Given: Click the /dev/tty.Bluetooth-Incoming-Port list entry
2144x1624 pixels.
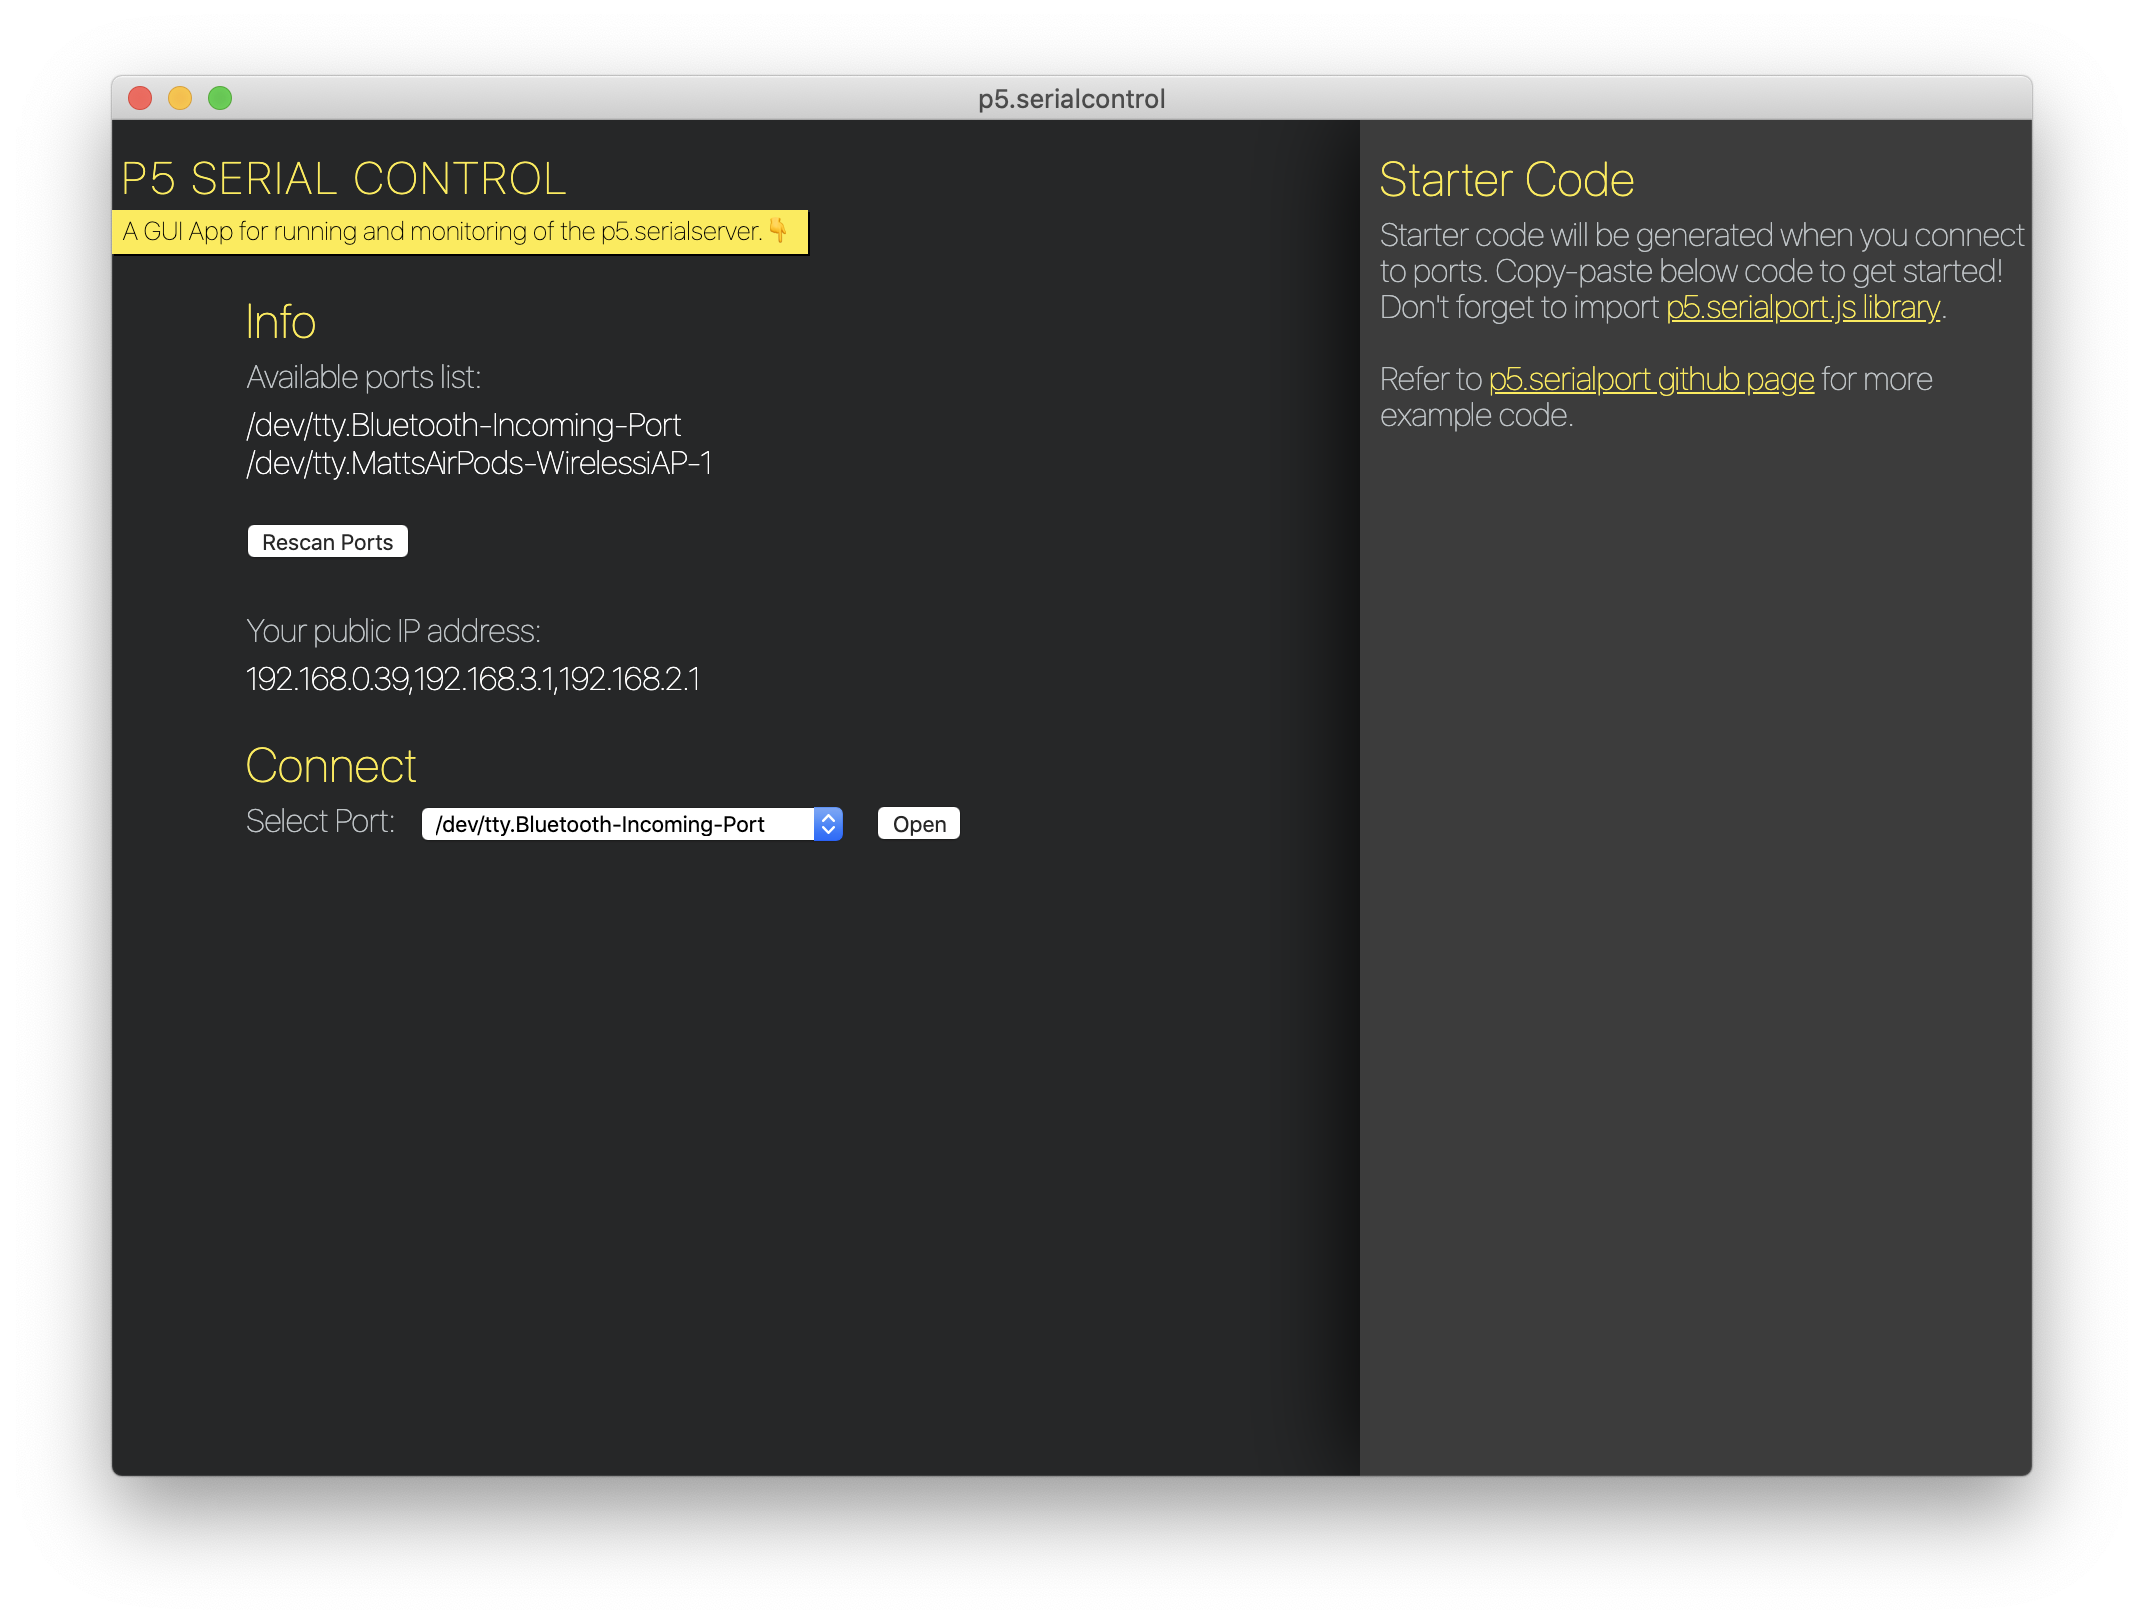Looking at the screenshot, I should click(x=463, y=425).
